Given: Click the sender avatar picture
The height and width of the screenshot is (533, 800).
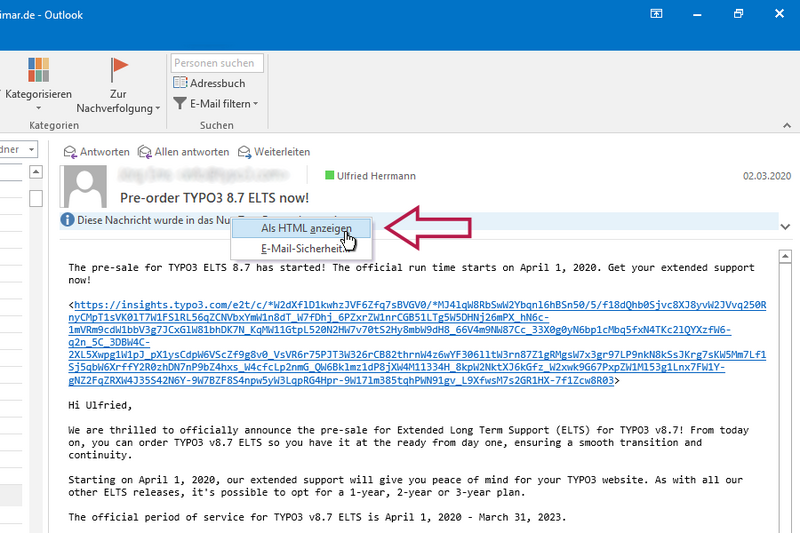Looking at the screenshot, I should (x=83, y=186).
